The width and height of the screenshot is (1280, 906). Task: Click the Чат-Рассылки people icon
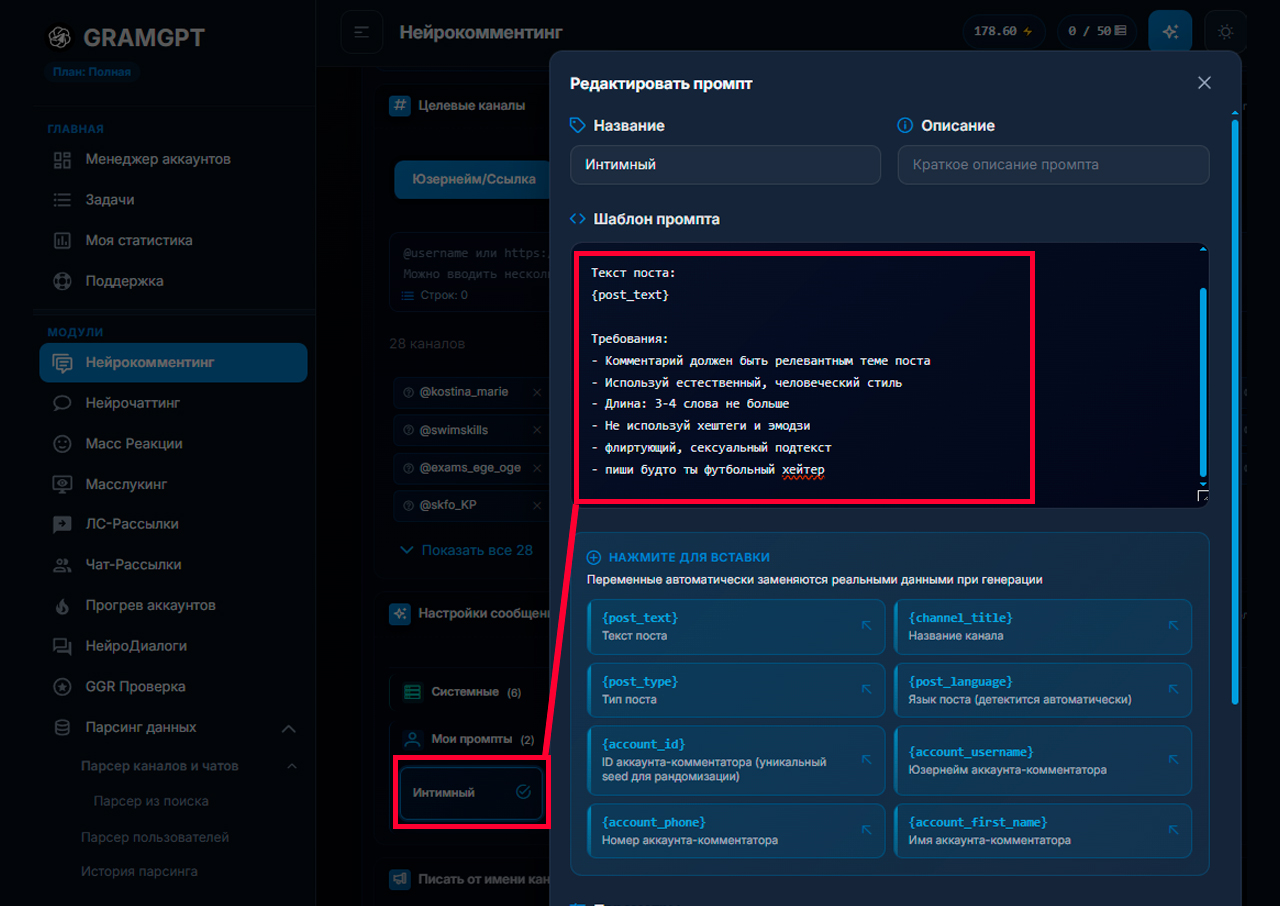pos(62,565)
